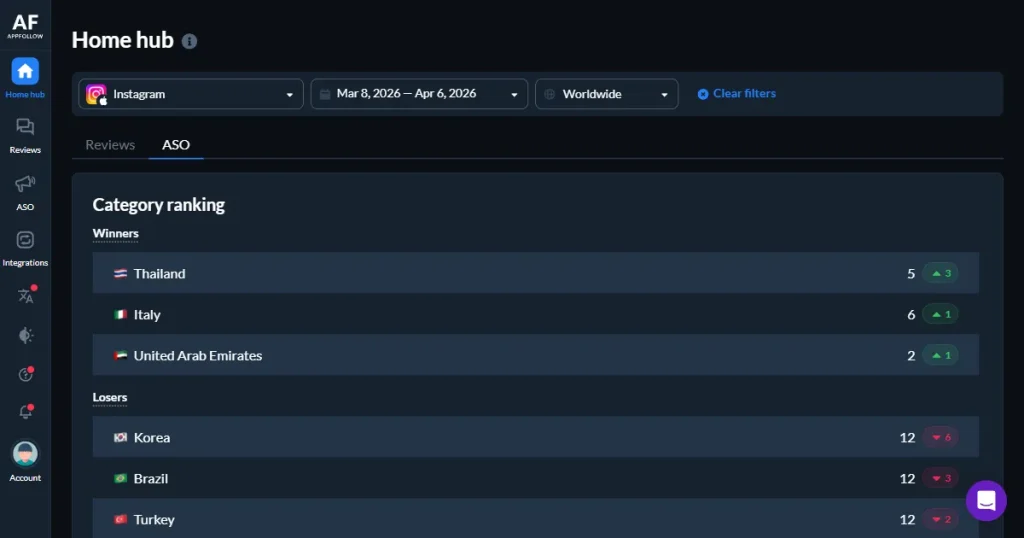Switch to the Reviews tab
Screen dimensions: 1024x538
pos(110,145)
